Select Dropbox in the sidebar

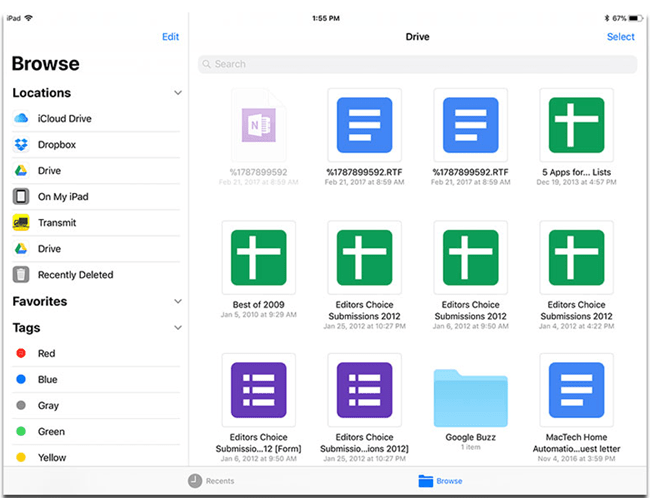(x=56, y=145)
